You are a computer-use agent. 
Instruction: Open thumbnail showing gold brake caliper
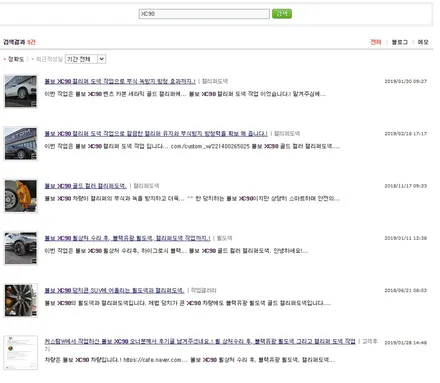click(x=21, y=196)
